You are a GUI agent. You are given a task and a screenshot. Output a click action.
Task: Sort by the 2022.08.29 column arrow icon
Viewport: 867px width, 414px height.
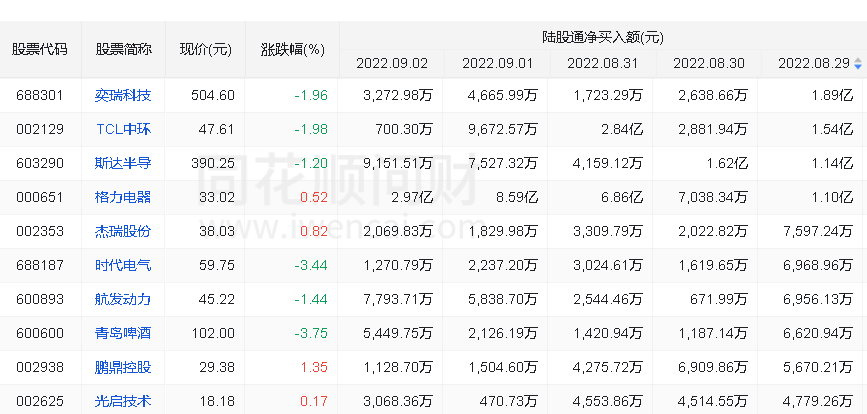coord(858,63)
